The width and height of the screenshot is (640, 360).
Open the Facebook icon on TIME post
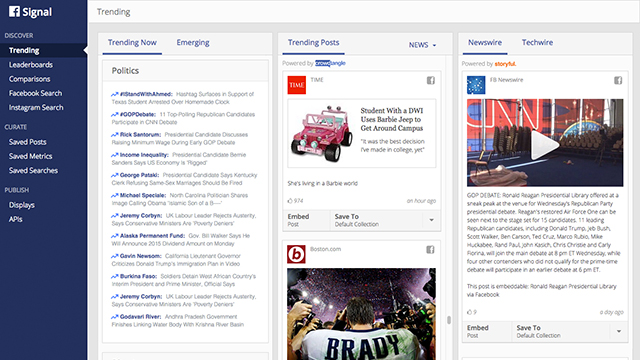431,80
